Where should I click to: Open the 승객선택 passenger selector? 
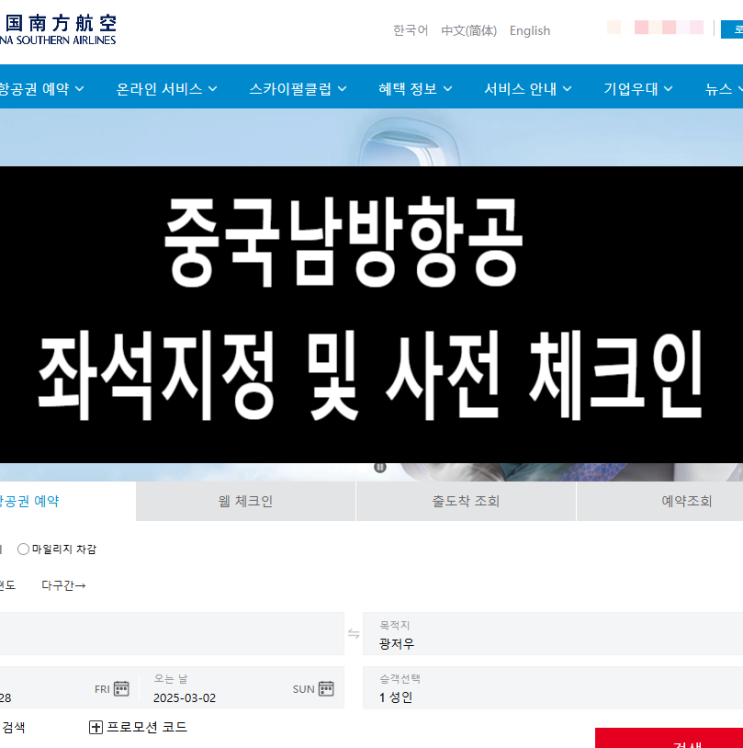pos(553,688)
